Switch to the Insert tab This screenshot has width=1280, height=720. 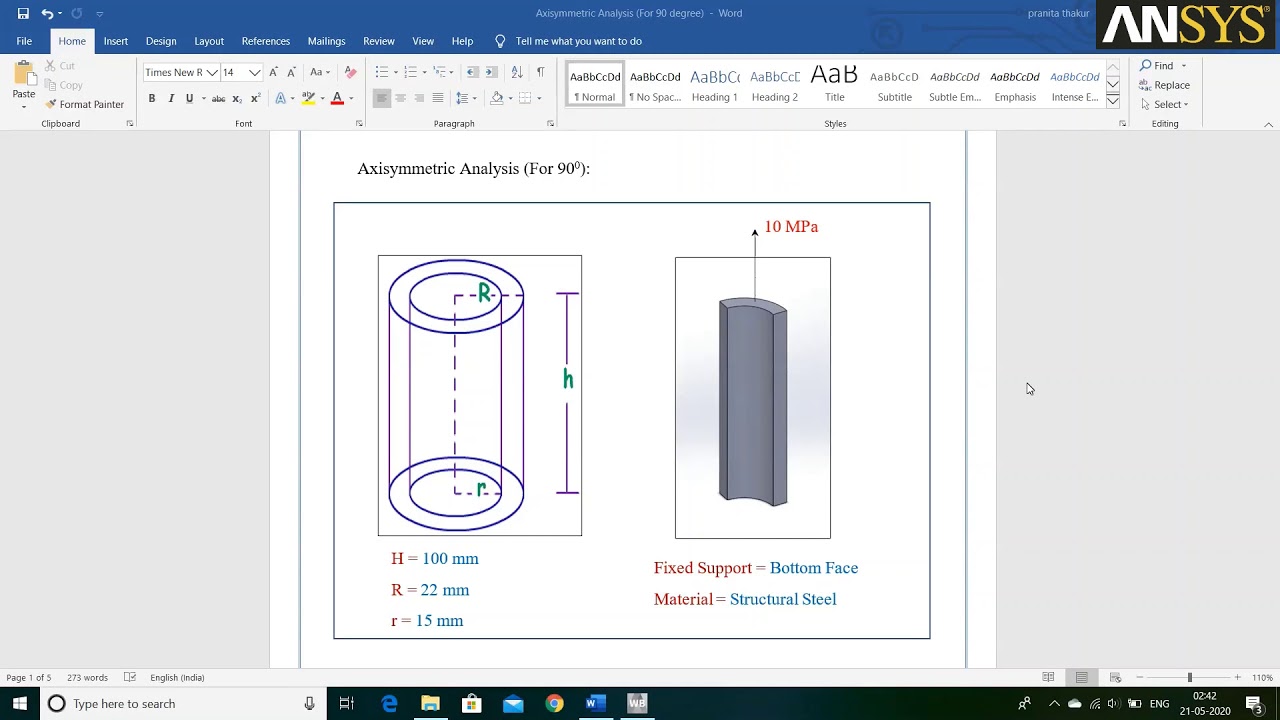(116, 41)
